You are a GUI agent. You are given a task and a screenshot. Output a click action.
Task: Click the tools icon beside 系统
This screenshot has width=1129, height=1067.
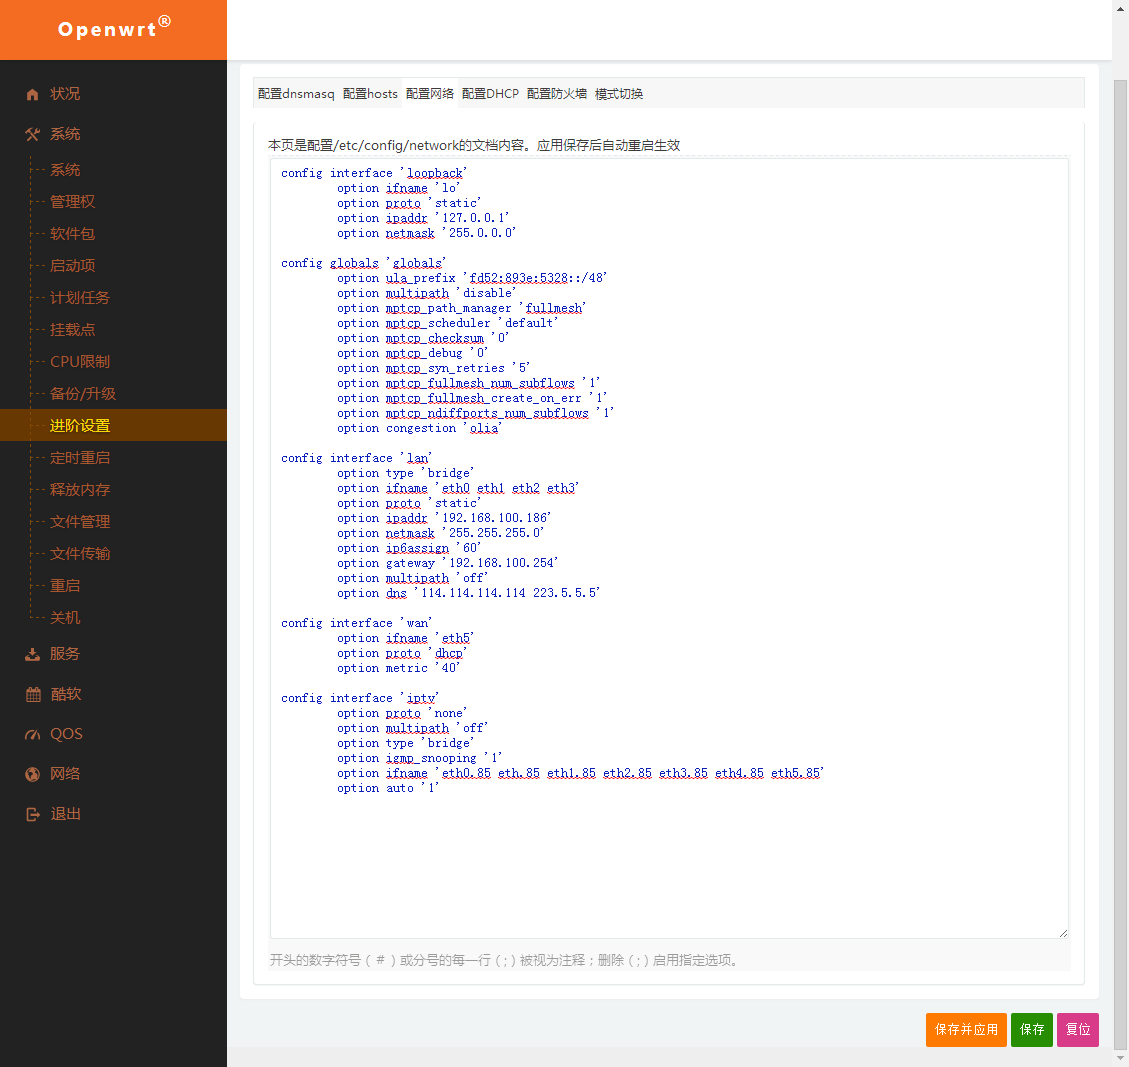coord(33,134)
